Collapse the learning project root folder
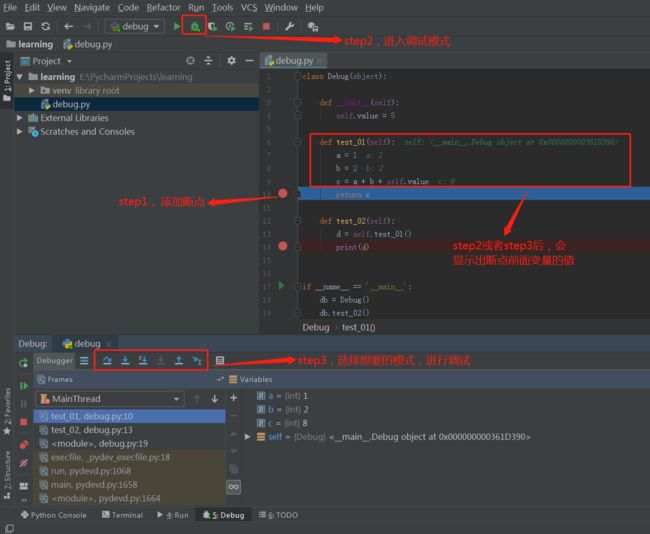 19,77
